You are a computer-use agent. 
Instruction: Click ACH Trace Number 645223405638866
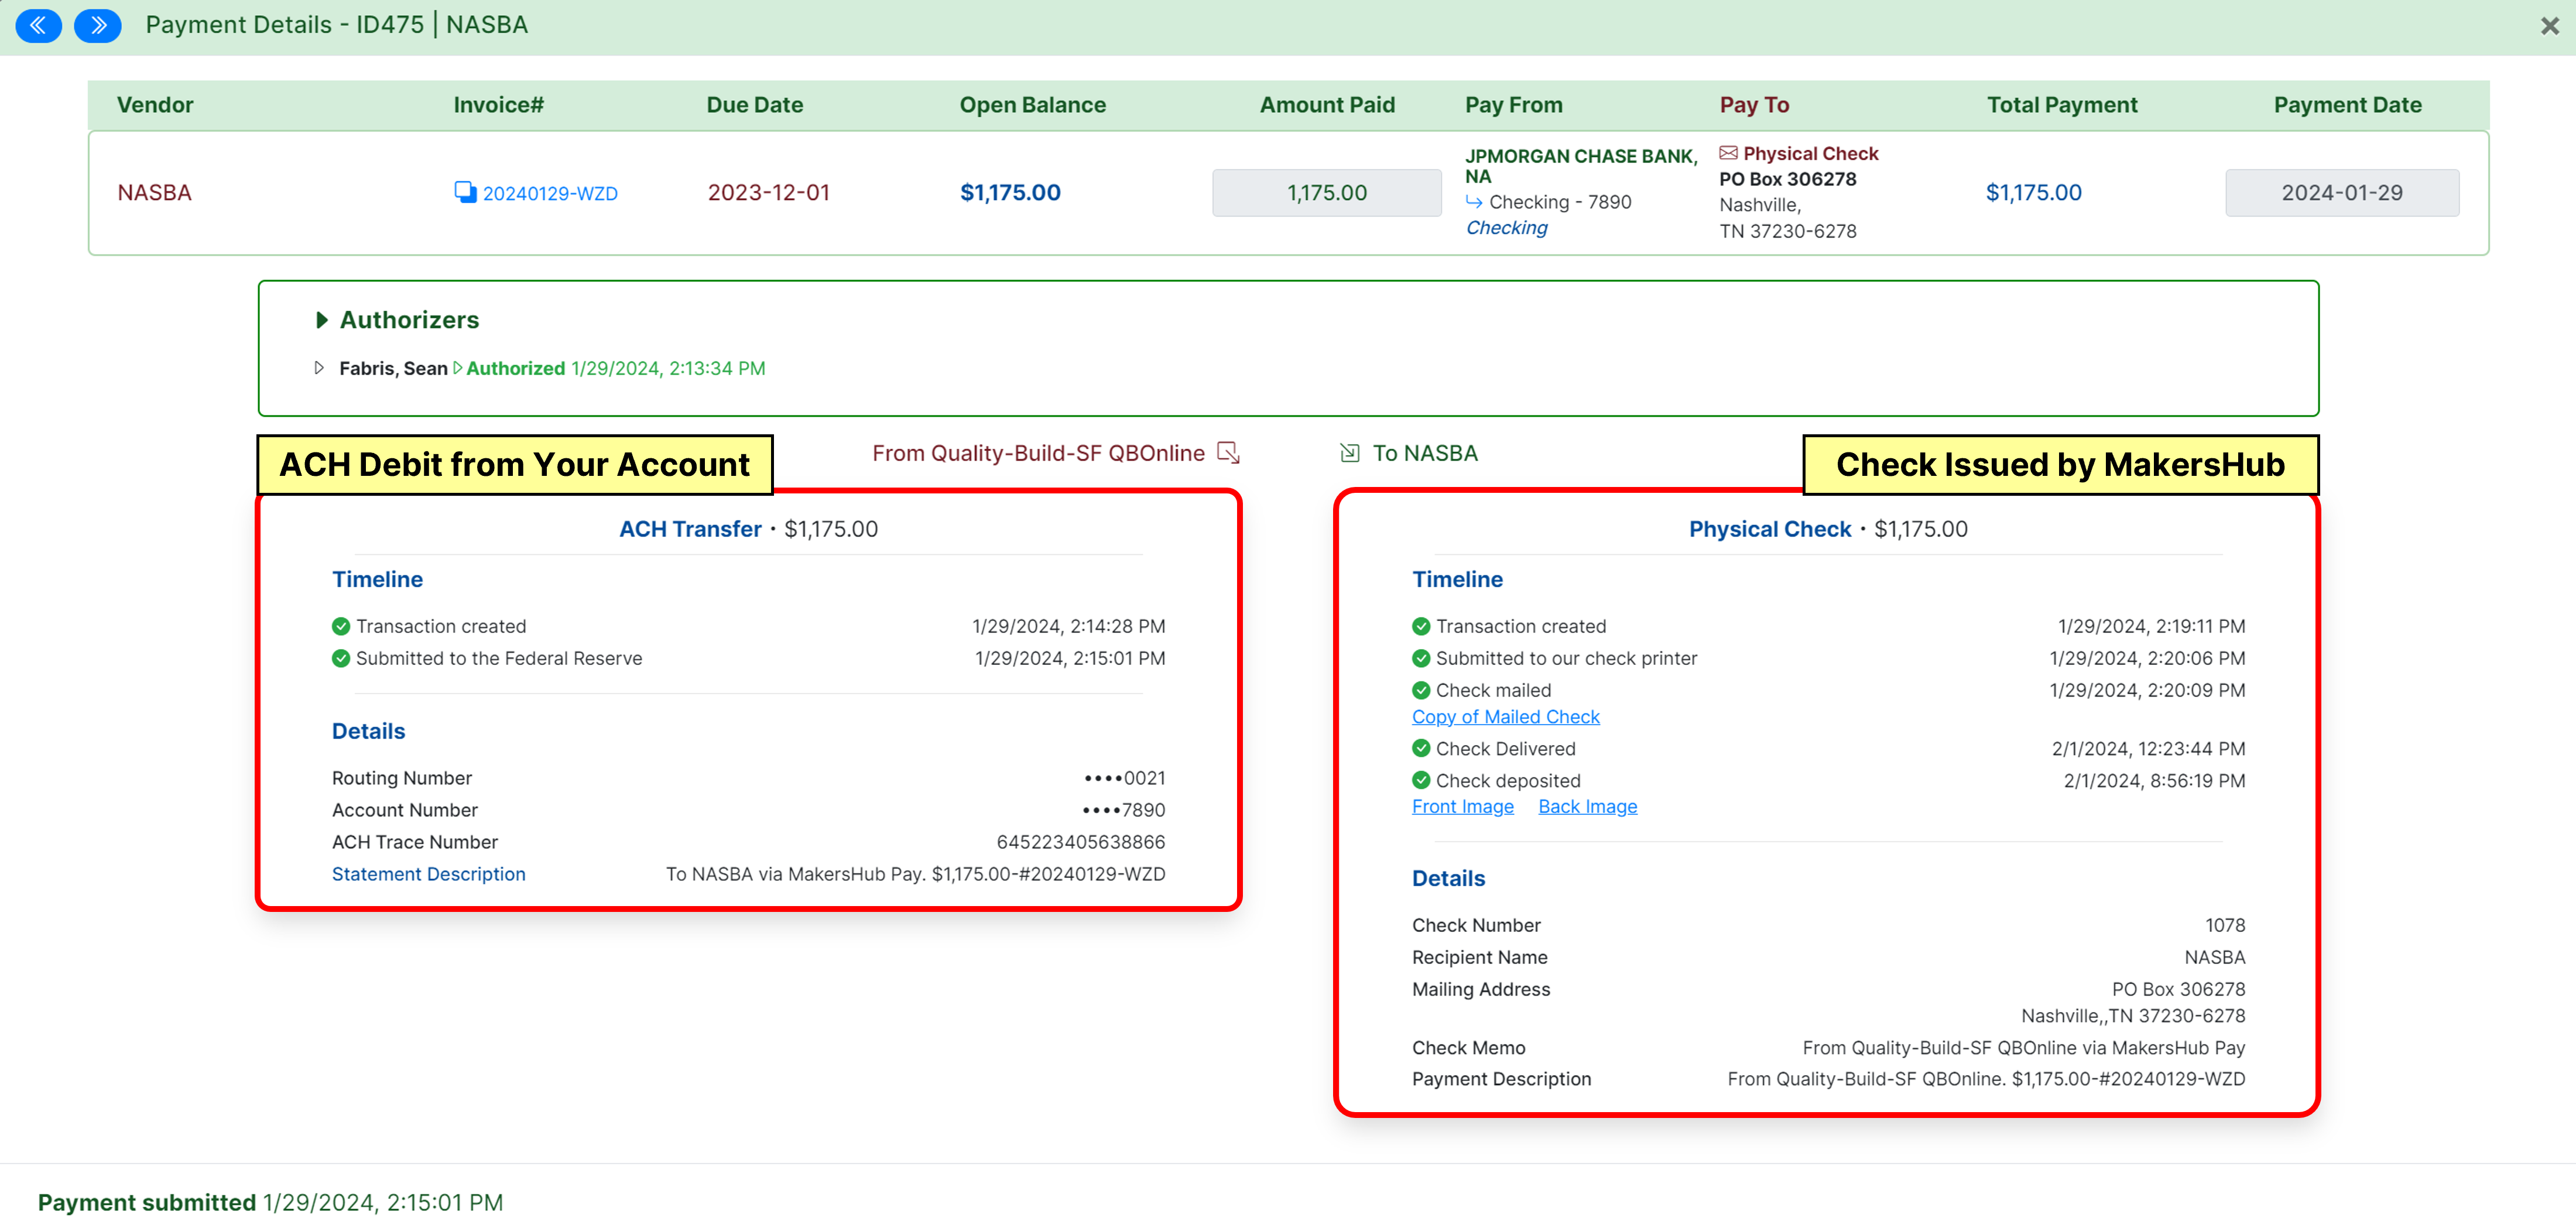click(1080, 842)
